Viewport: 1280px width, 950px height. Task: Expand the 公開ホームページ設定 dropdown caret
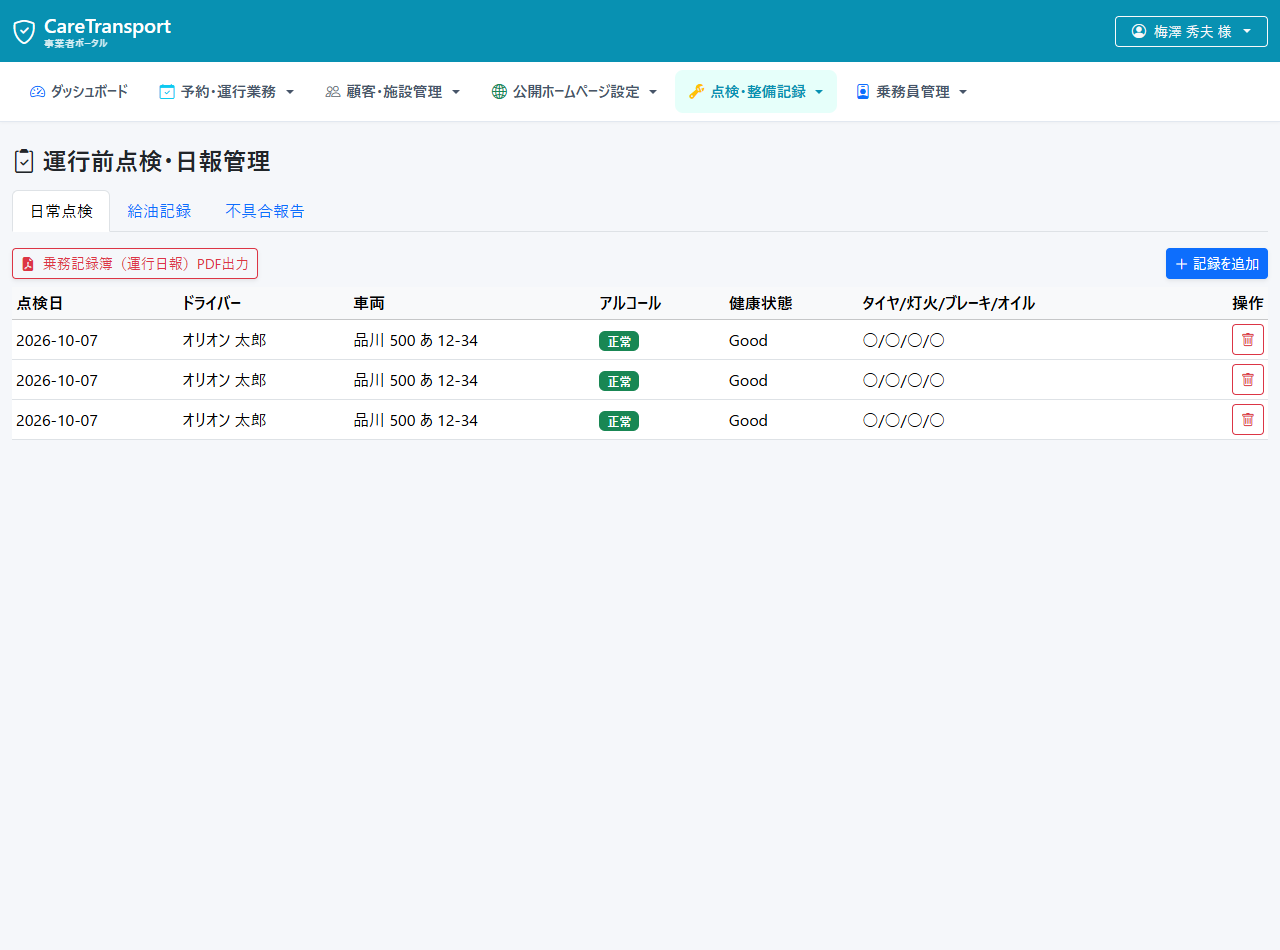653,92
